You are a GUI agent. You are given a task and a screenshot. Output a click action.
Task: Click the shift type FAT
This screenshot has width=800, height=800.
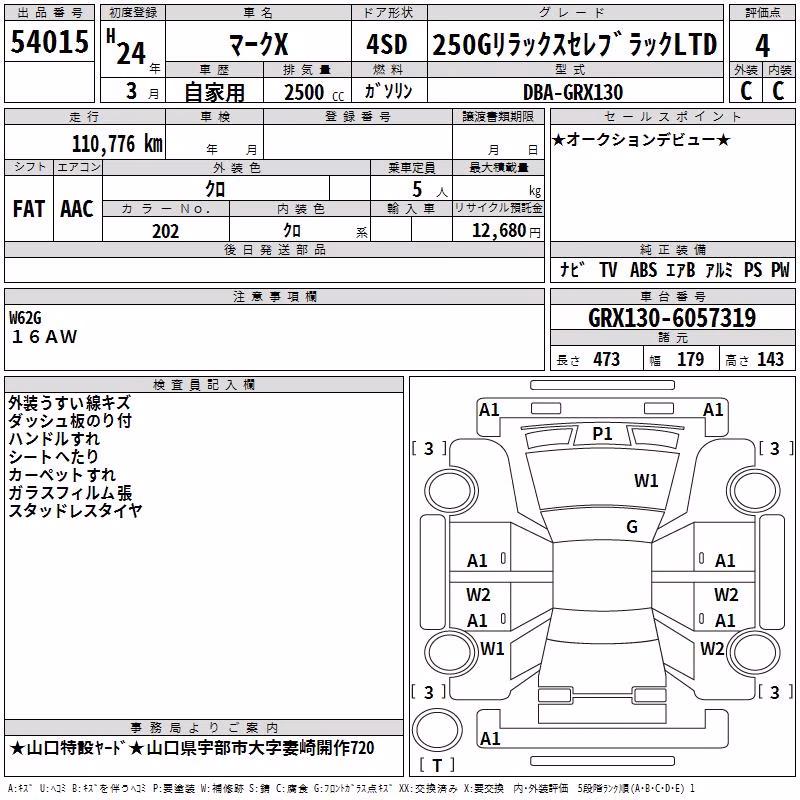29,209
